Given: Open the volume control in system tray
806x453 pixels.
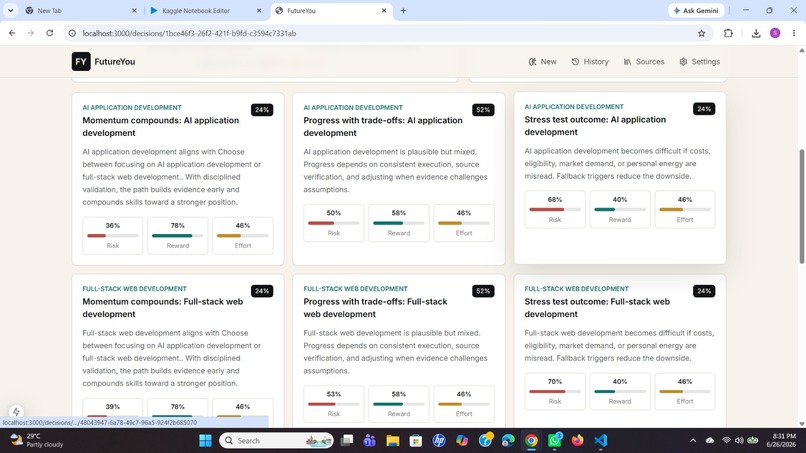Looking at the screenshot, I should click(739, 441).
